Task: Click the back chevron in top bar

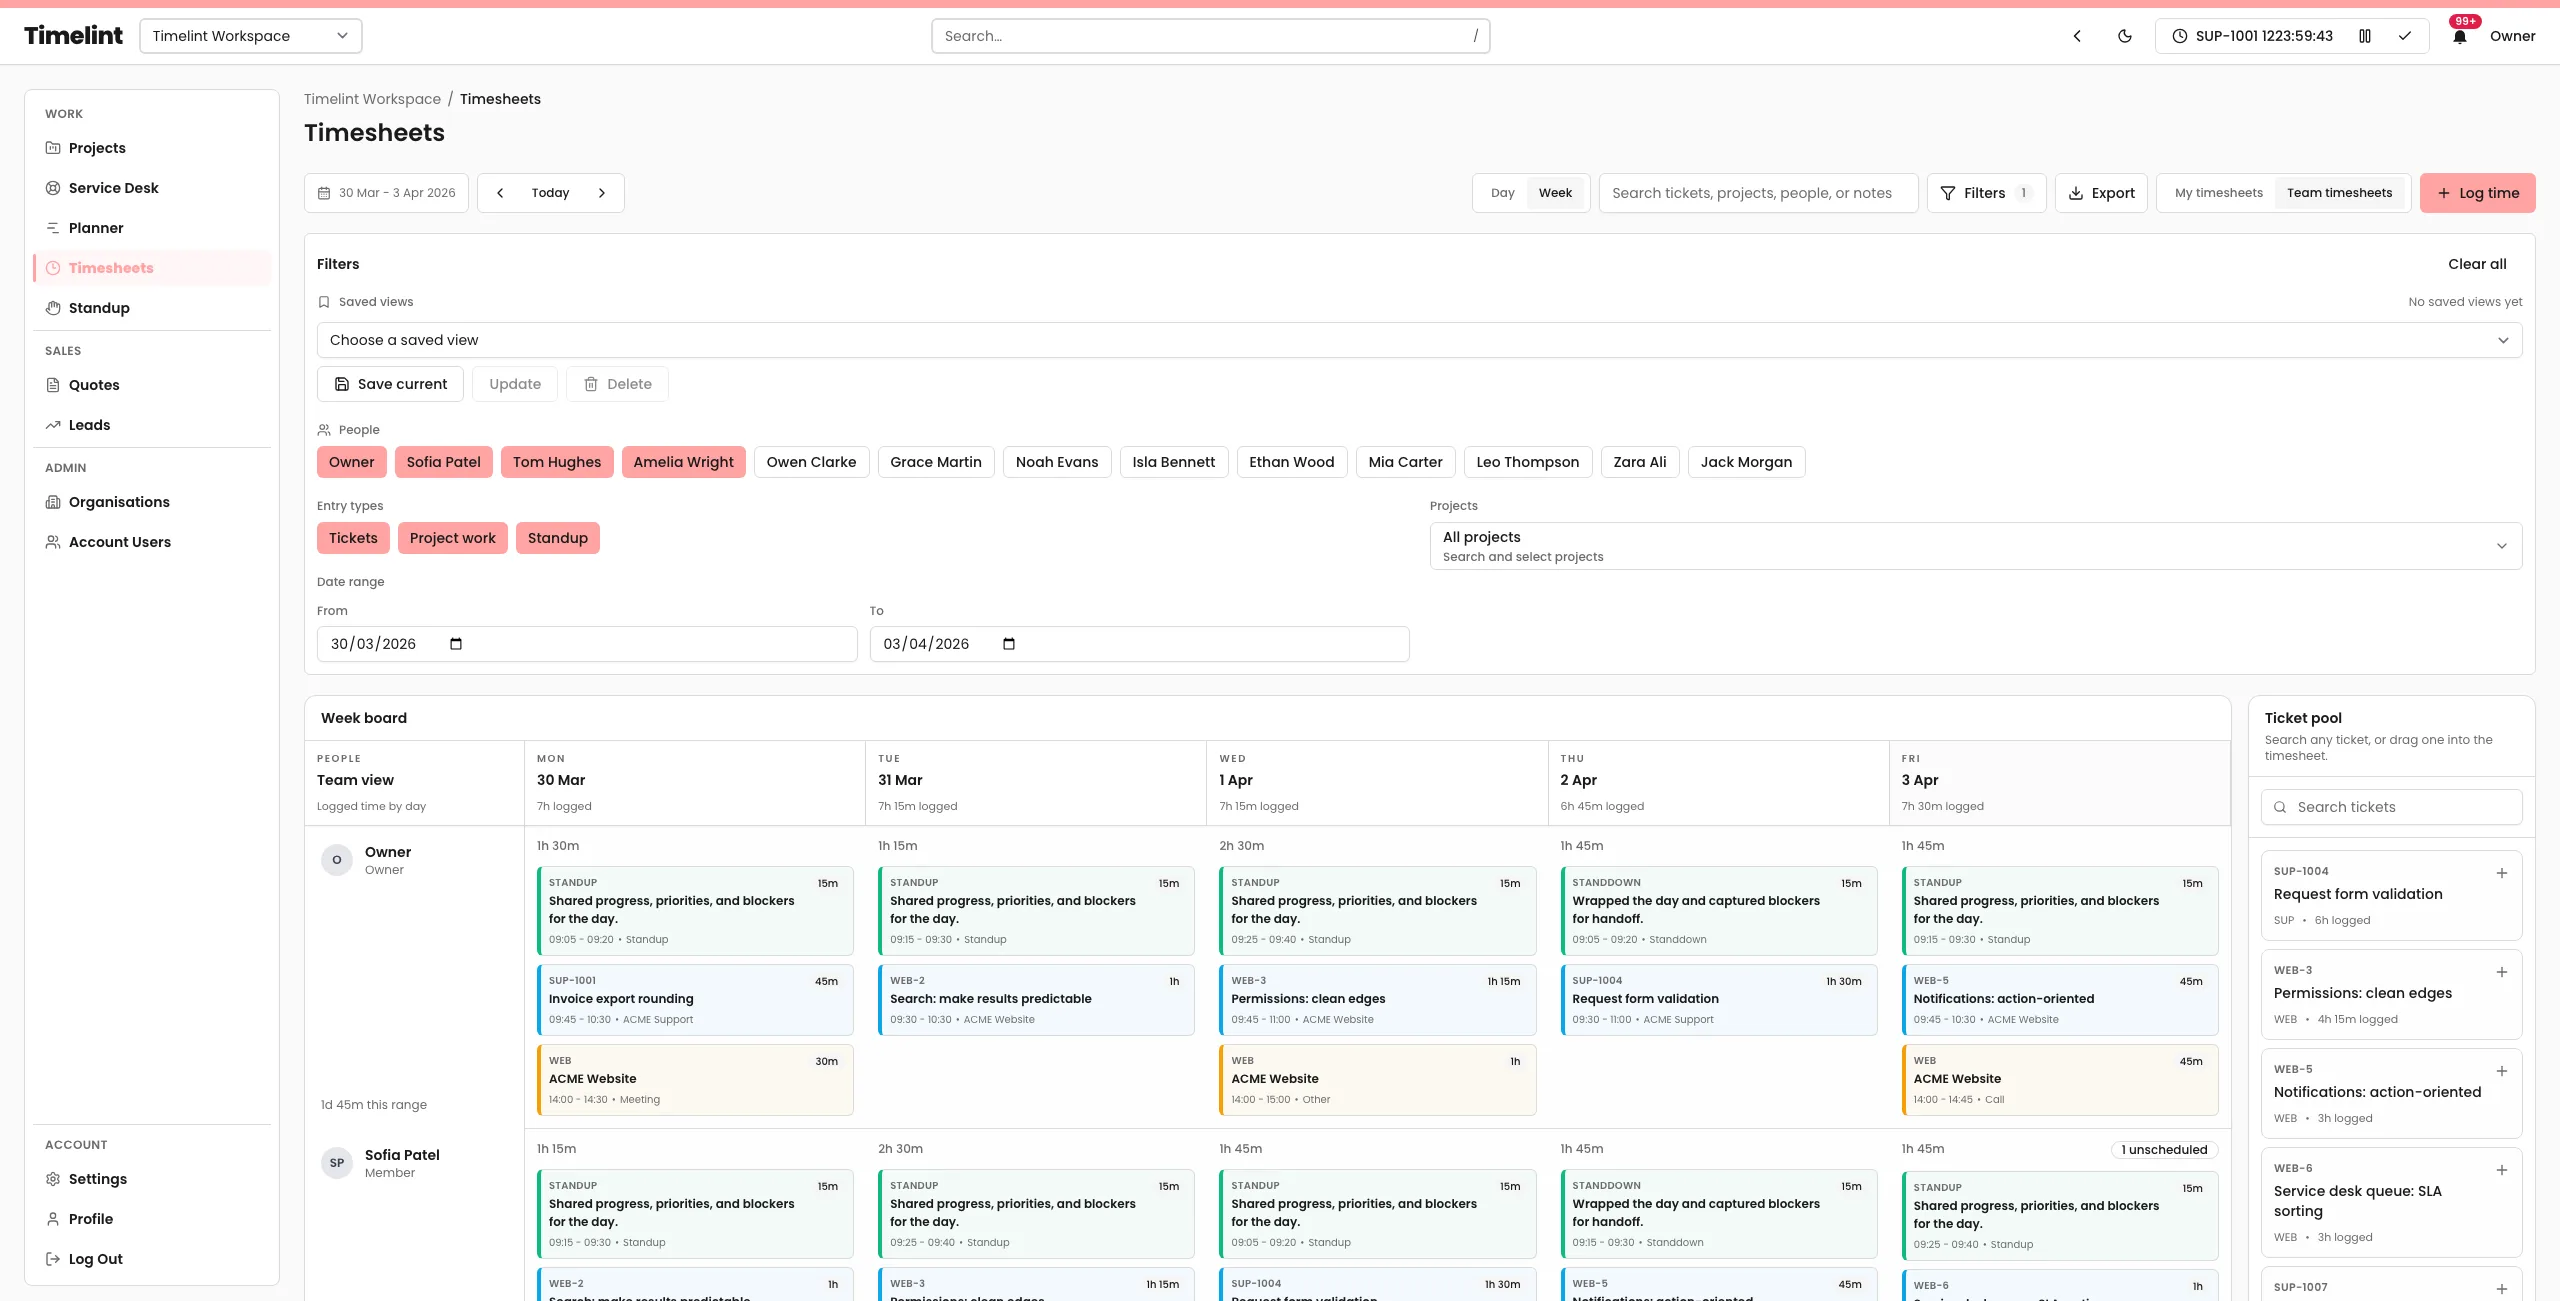Action: (2077, 36)
